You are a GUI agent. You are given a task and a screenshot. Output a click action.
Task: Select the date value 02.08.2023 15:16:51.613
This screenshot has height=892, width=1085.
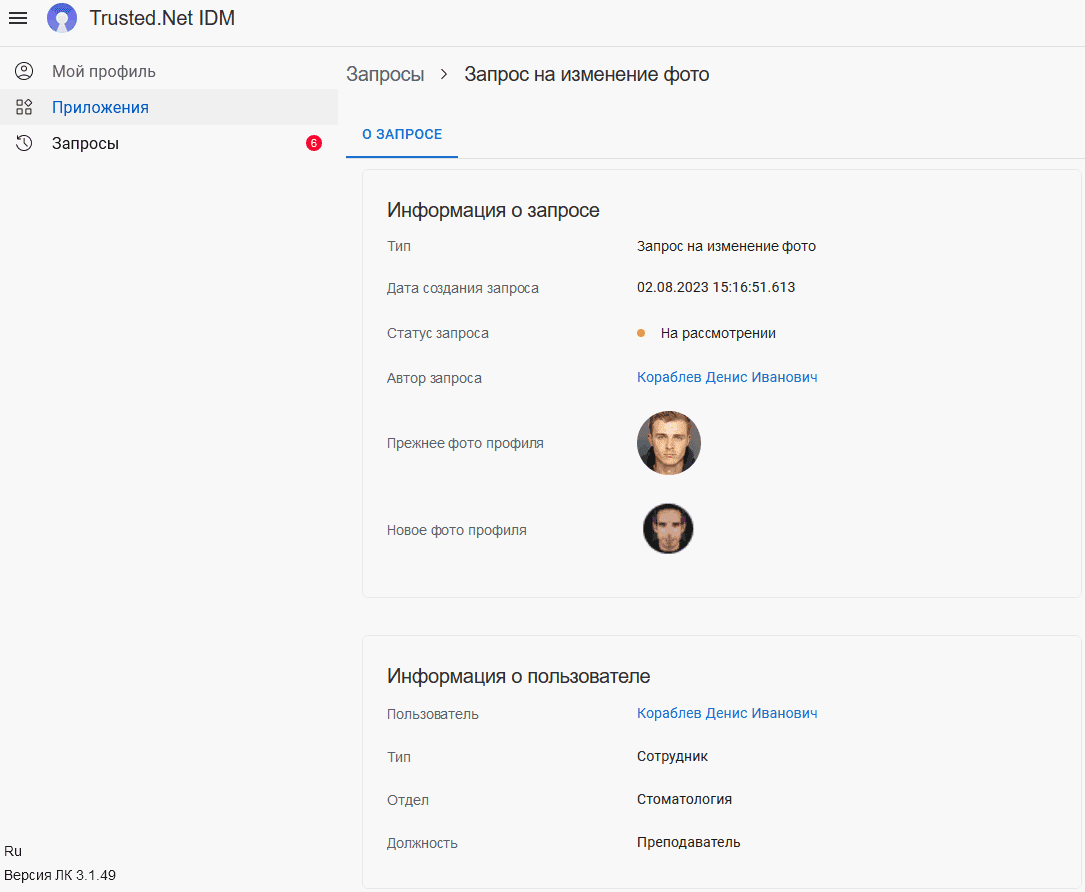tap(715, 287)
